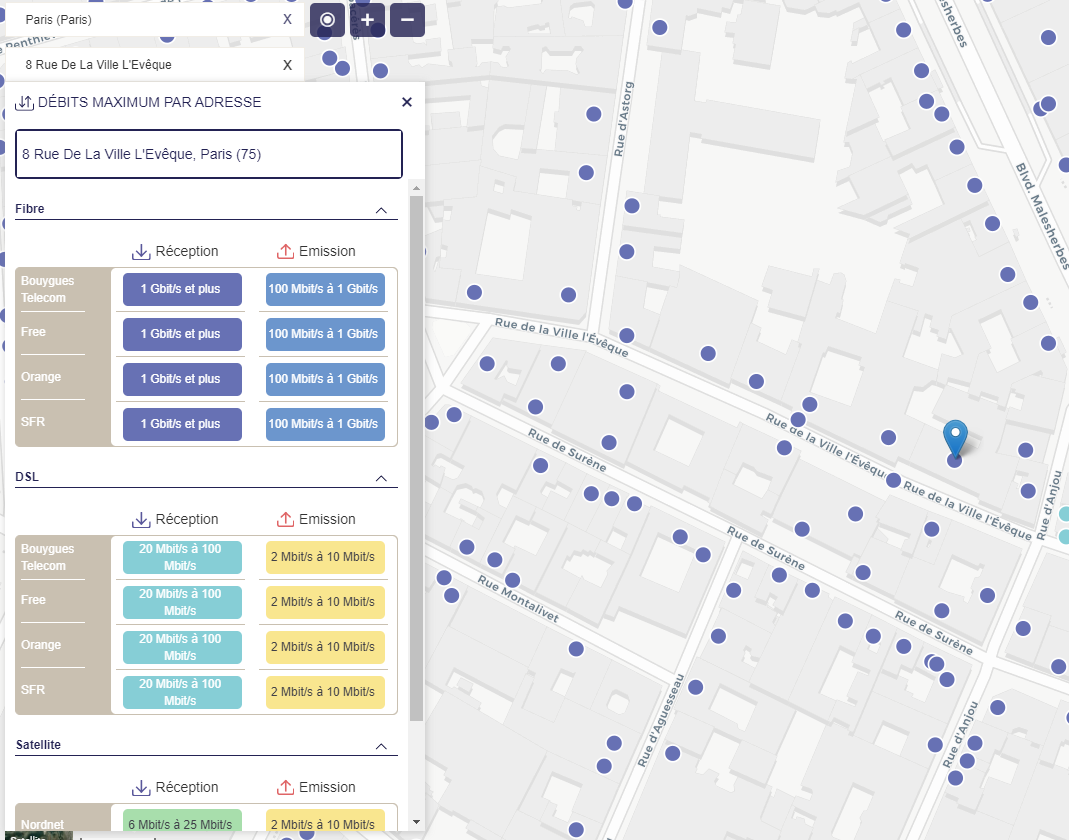Viewport: 1069px width, 840px height.
Task: Click the upload/download icon beside panel title
Action: coord(25,102)
